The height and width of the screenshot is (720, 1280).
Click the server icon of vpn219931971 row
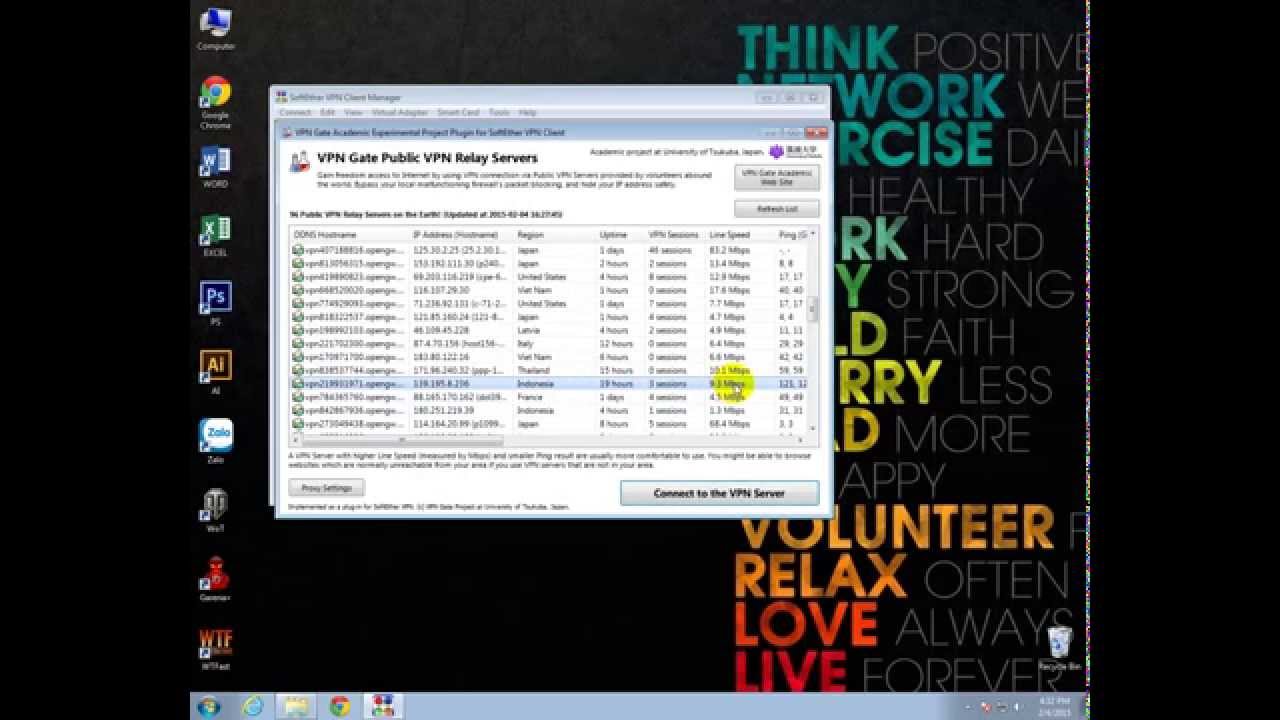click(x=298, y=384)
